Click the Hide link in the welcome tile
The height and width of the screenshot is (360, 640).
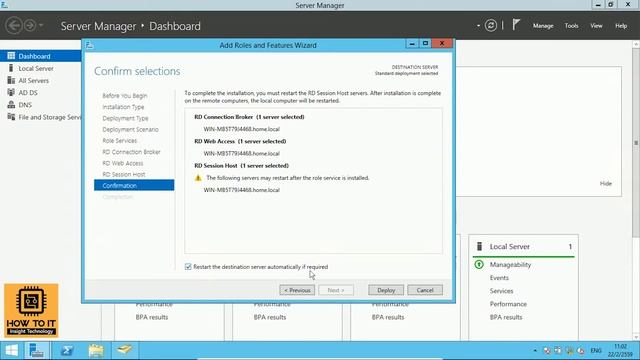605,184
